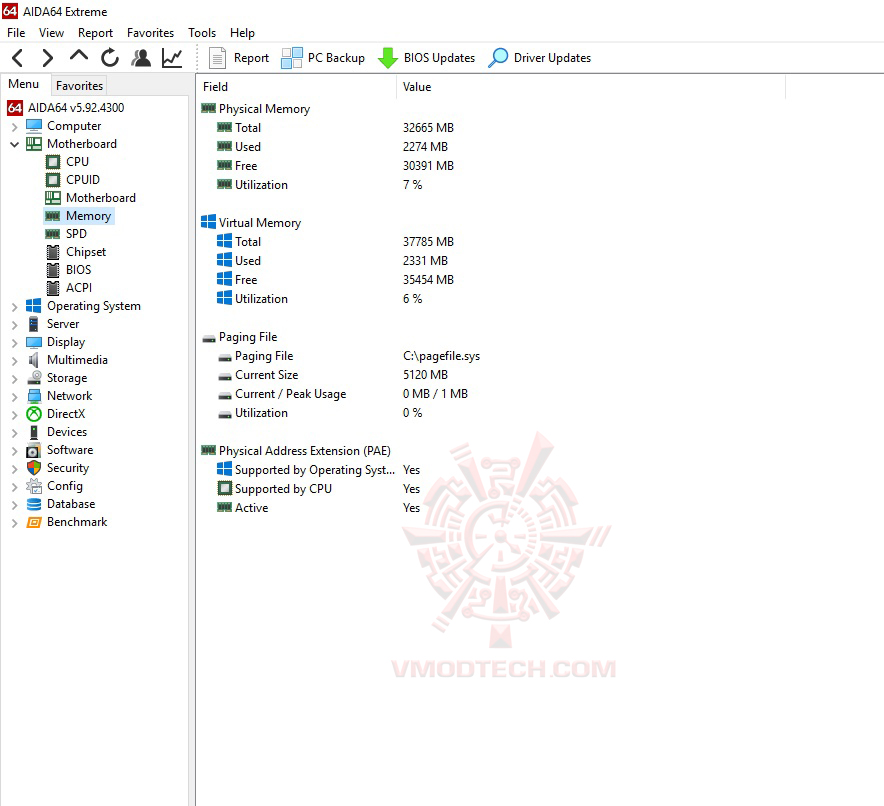The image size is (884, 806).
Task: Open the Tools menu
Action: [202, 33]
